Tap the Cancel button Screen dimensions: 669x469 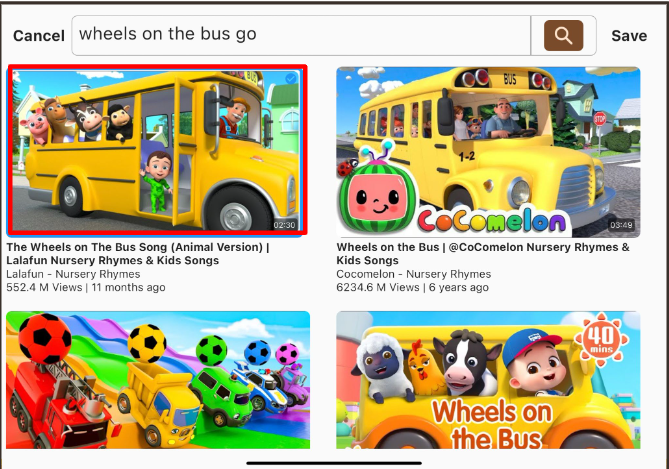point(39,36)
